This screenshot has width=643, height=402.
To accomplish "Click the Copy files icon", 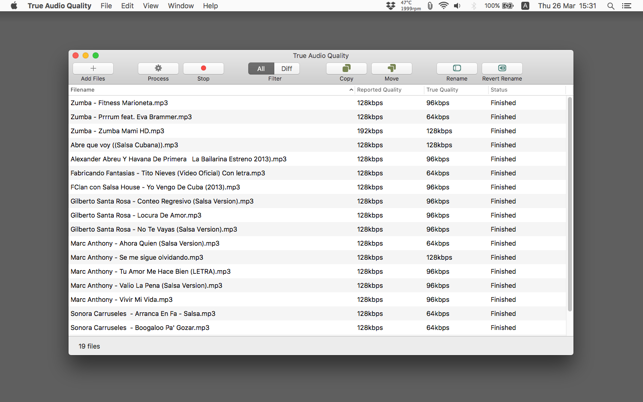I will tap(347, 68).
